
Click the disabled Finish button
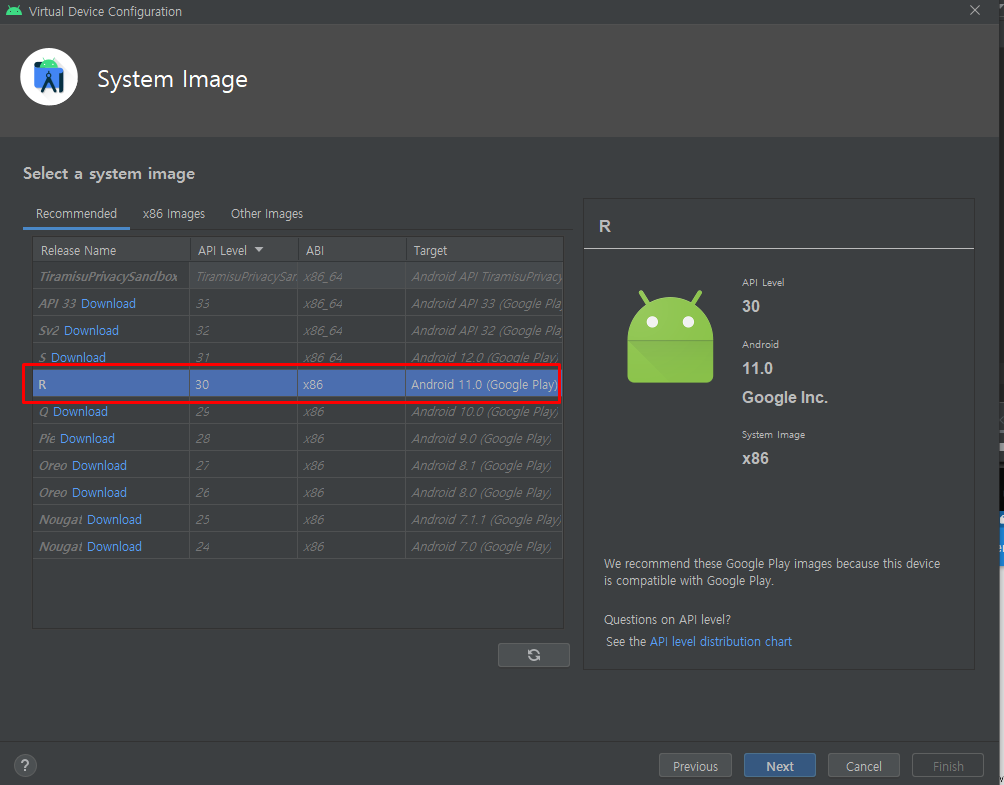pos(948,766)
